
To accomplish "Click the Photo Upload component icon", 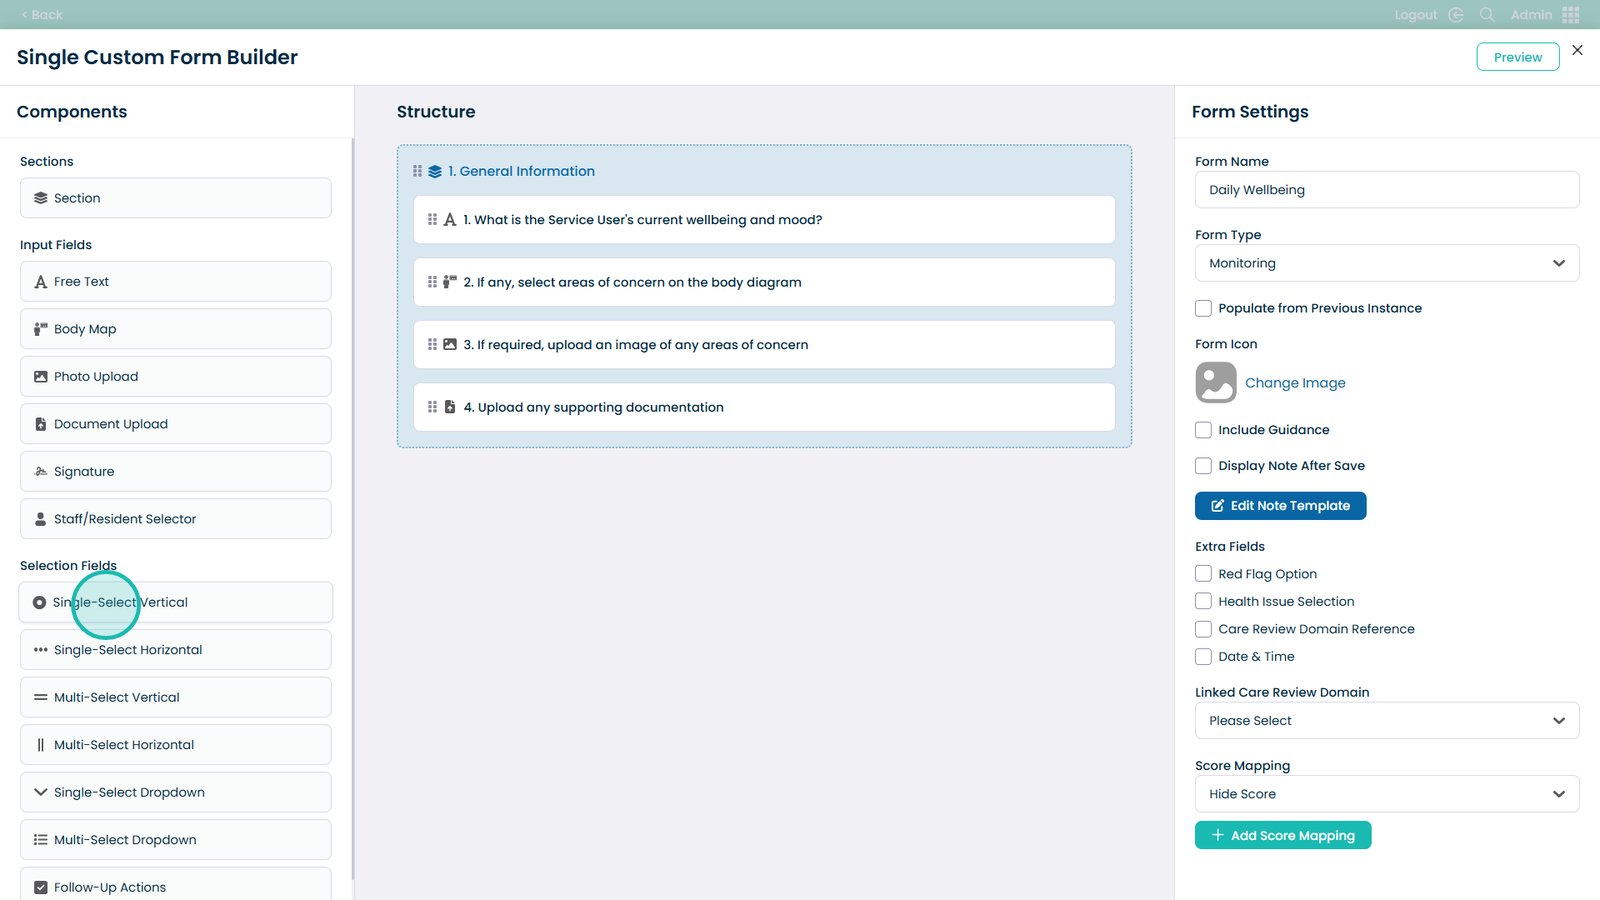I will click(x=41, y=377).
